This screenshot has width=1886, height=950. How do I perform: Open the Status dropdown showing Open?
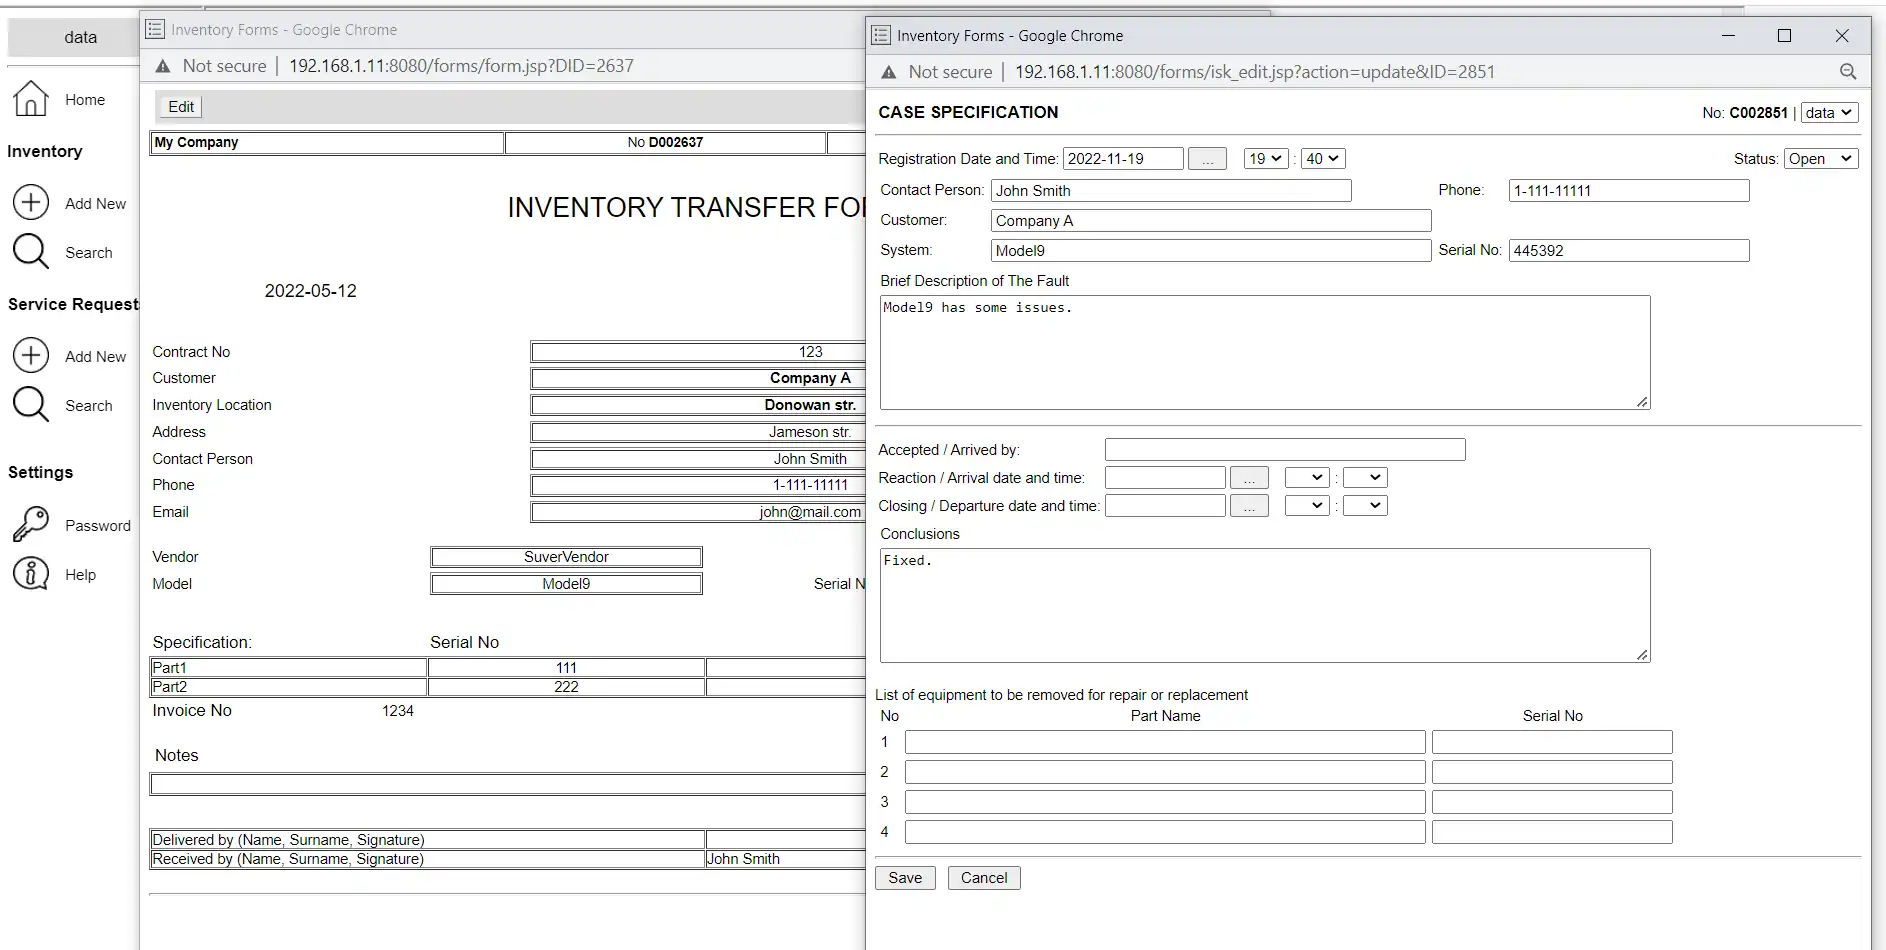pyautogui.click(x=1821, y=159)
